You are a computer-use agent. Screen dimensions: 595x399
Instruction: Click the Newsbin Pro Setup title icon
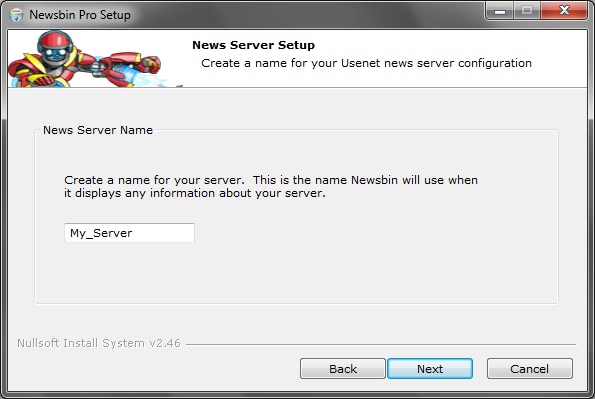point(16,15)
